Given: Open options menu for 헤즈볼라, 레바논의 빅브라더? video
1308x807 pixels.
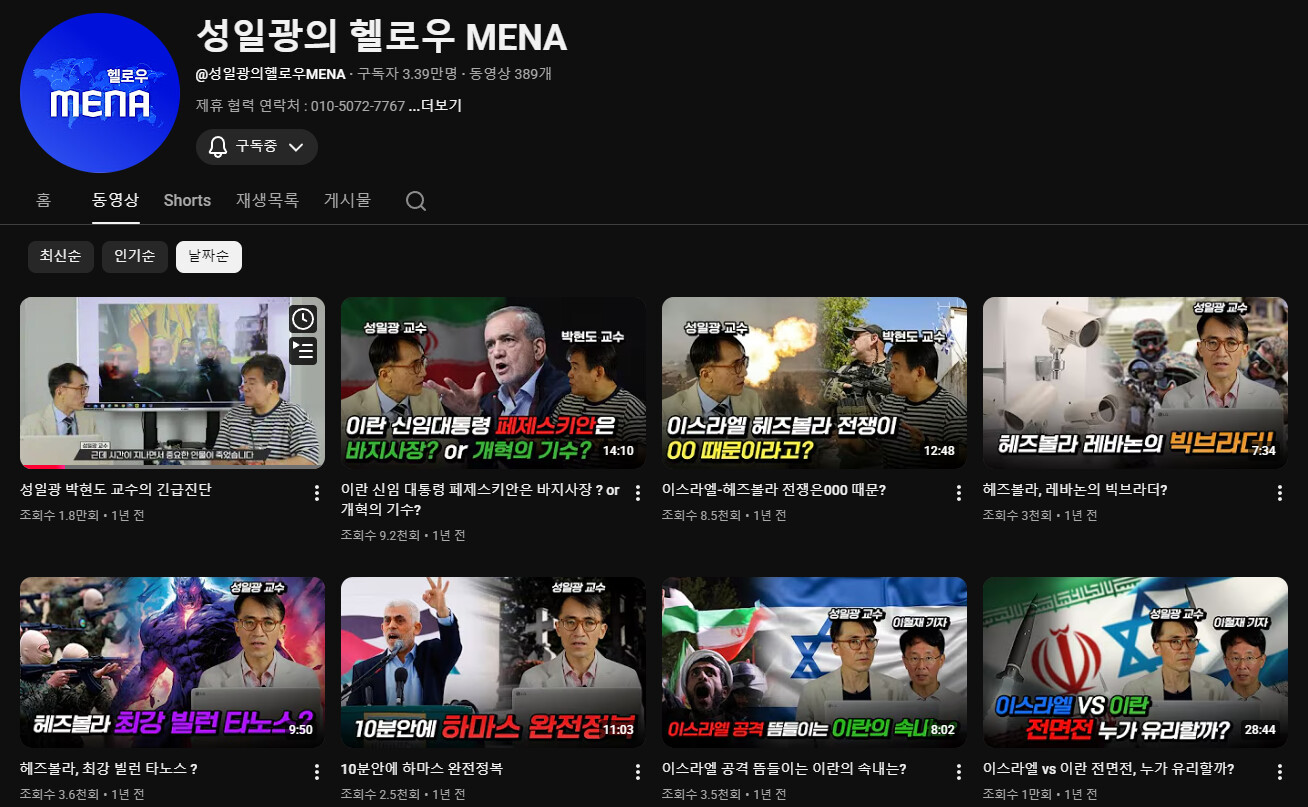Looking at the screenshot, I should [1280, 492].
